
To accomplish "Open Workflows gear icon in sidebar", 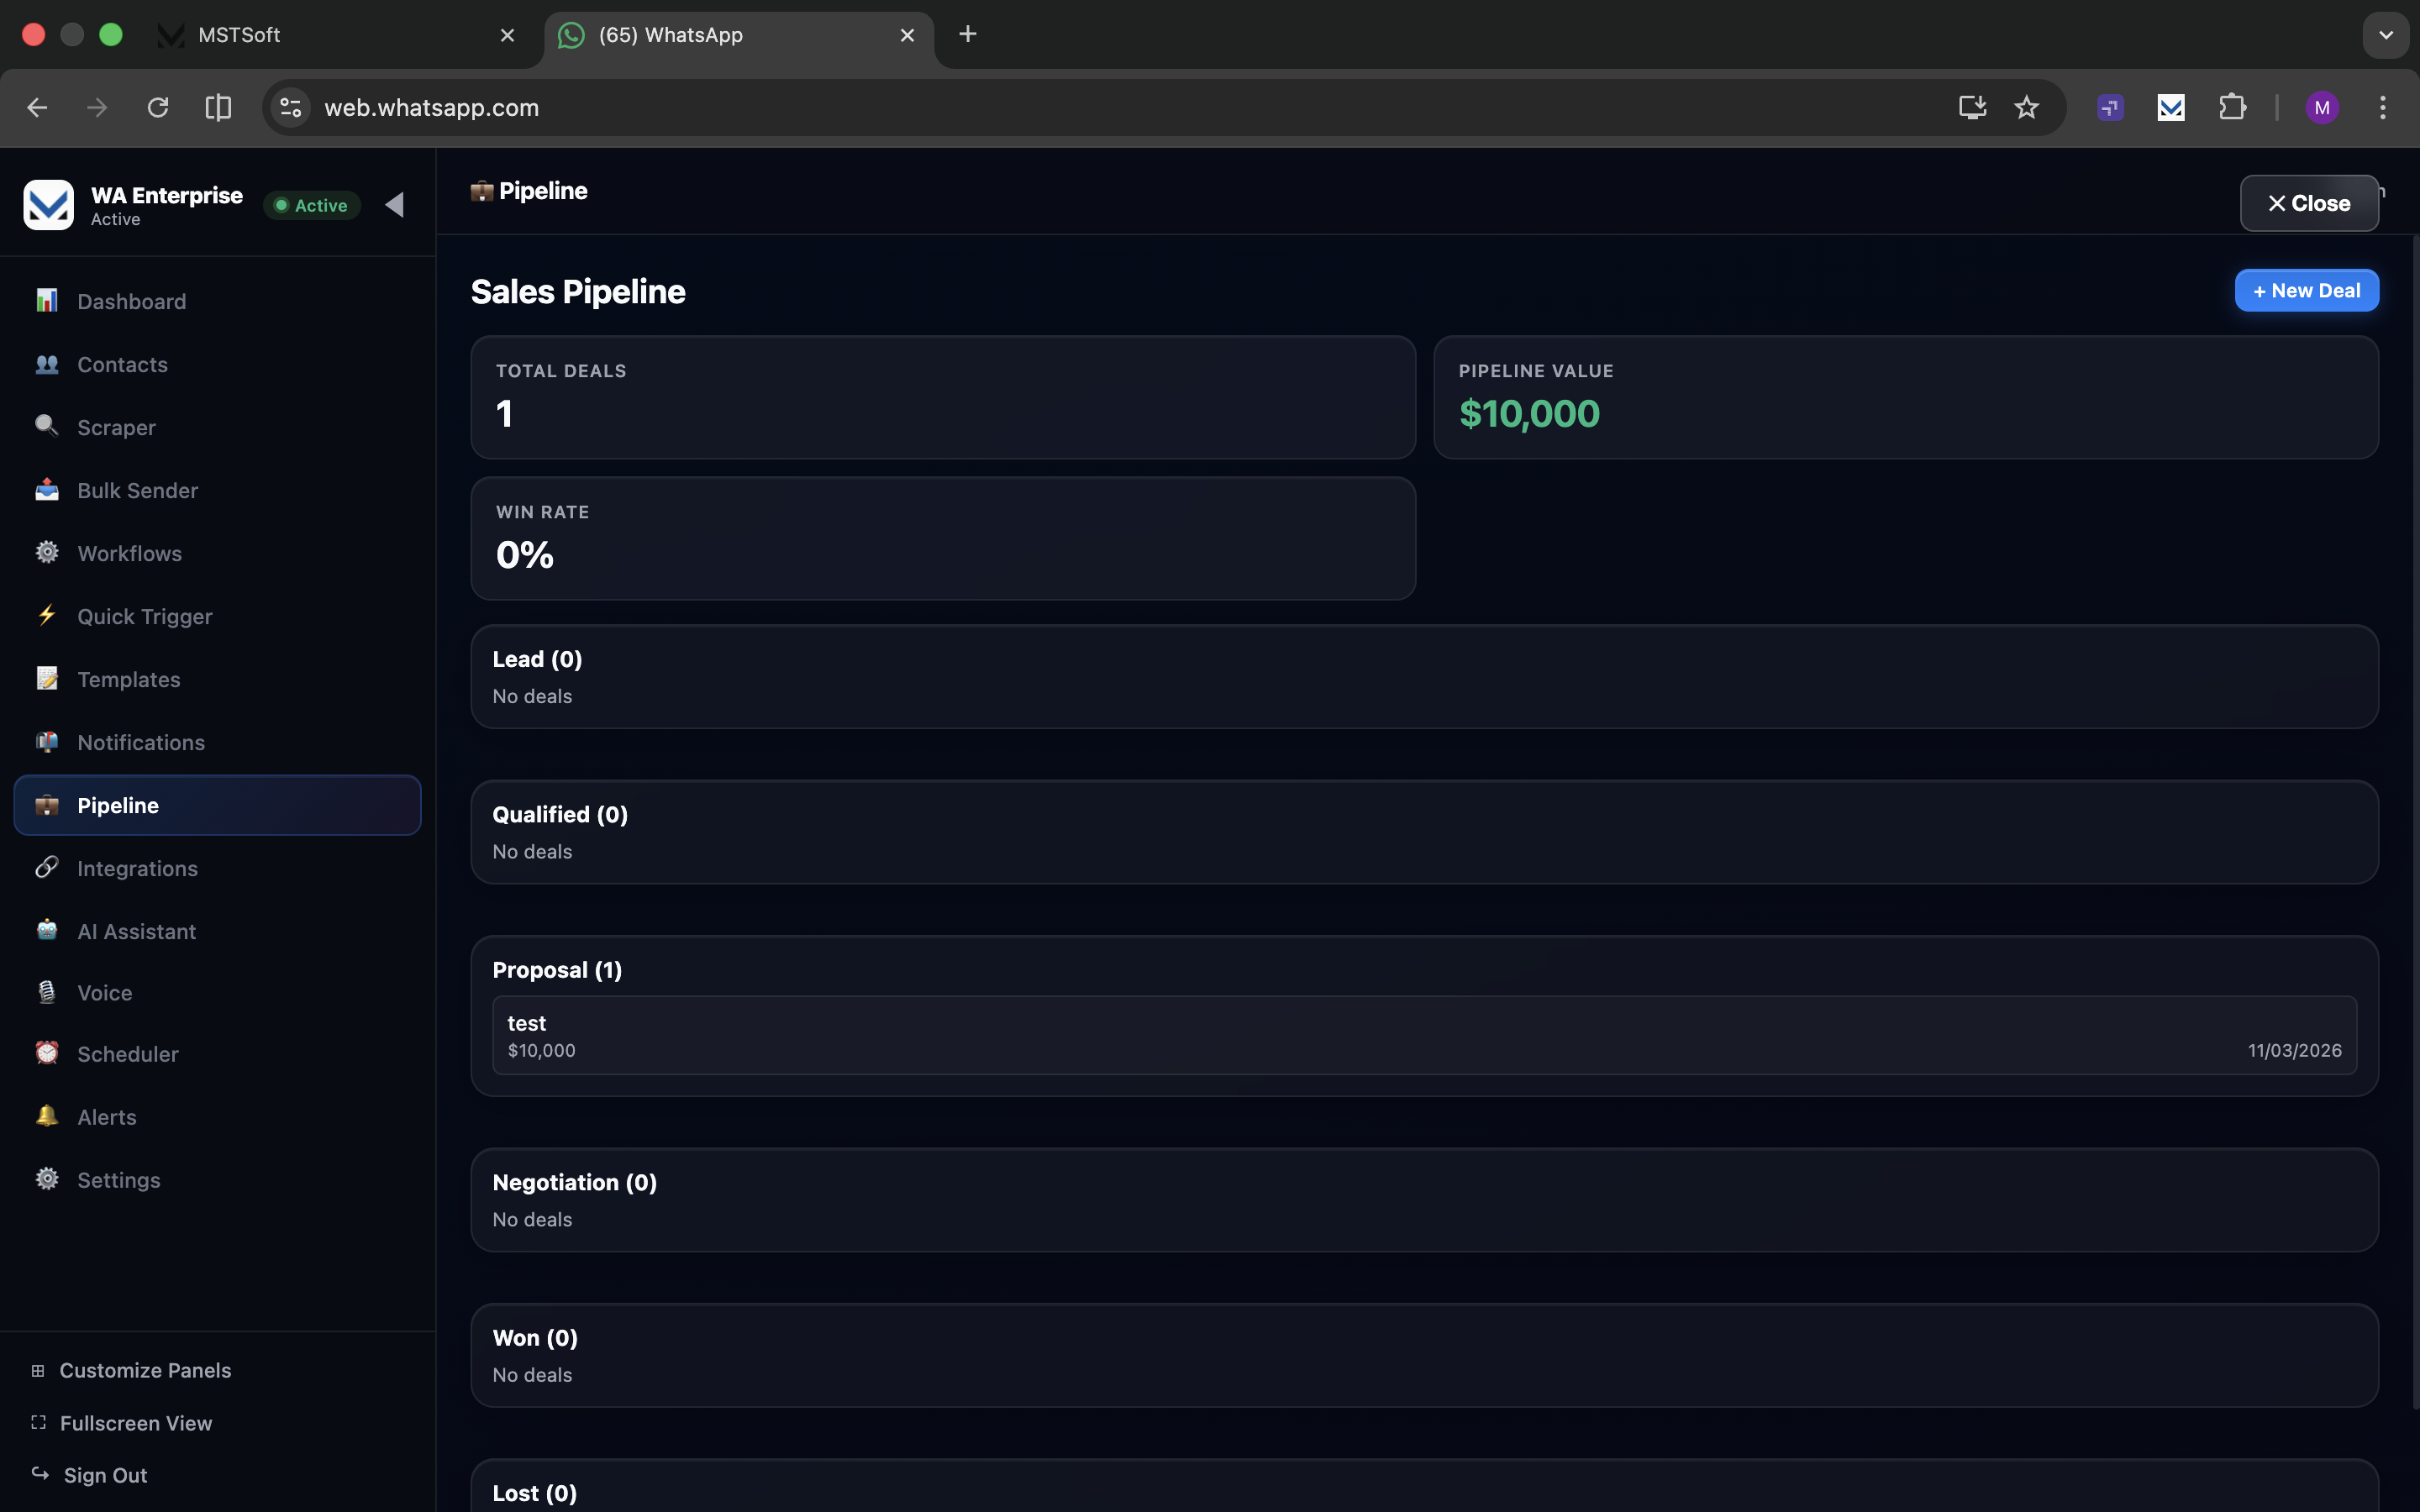I will (x=47, y=553).
